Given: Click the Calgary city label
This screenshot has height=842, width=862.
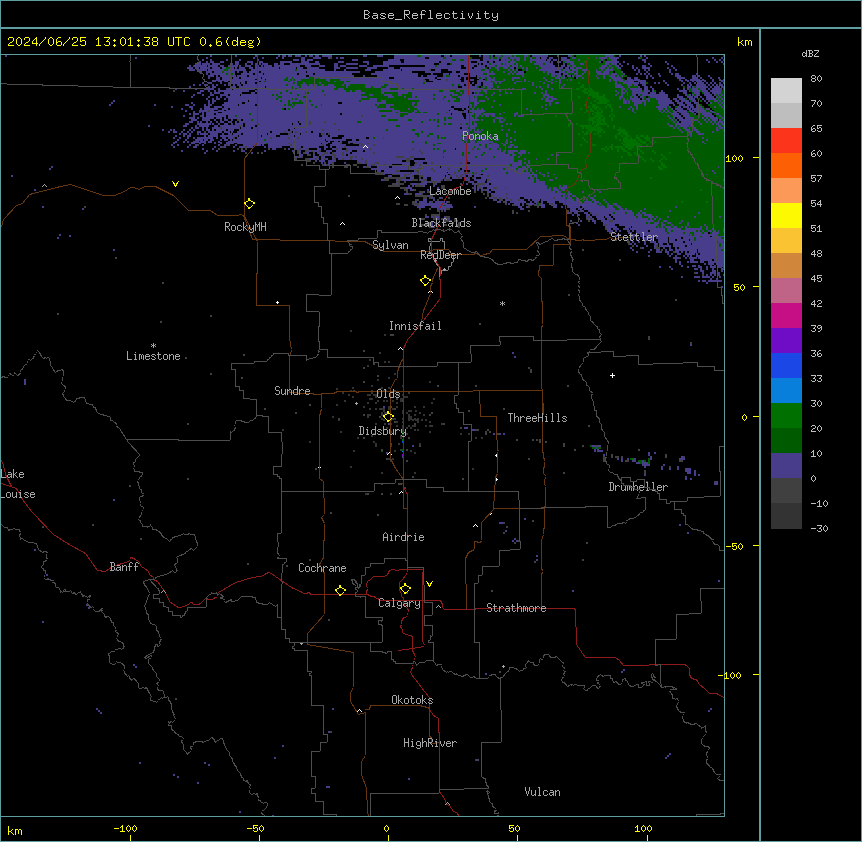Looking at the screenshot, I should click(399, 603).
